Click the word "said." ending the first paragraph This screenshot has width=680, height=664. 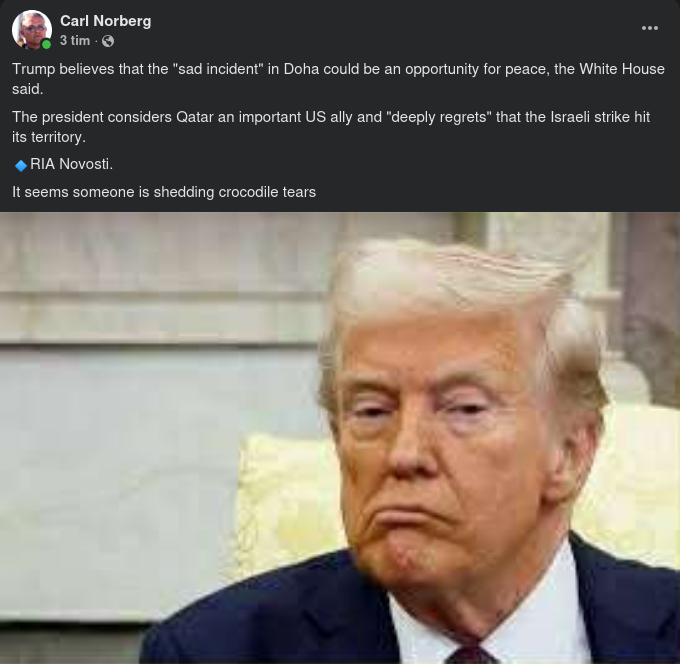[27, 89]
